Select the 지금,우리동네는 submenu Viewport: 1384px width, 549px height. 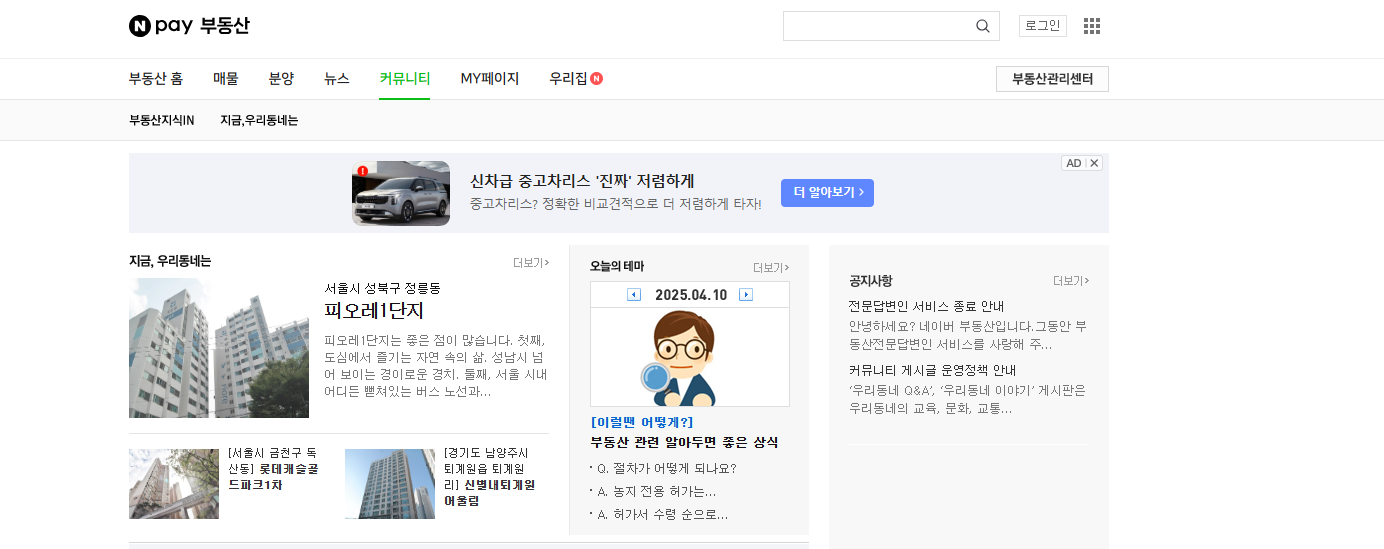[259, 120]
